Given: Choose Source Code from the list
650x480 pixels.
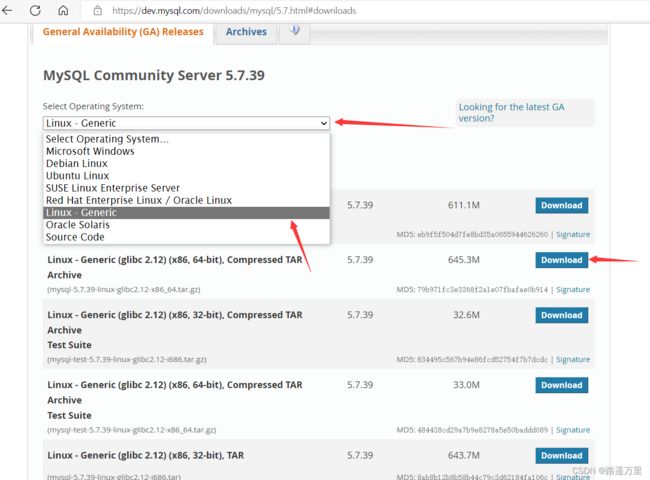Looking at the screenshot, I should [x=186, y=237].
